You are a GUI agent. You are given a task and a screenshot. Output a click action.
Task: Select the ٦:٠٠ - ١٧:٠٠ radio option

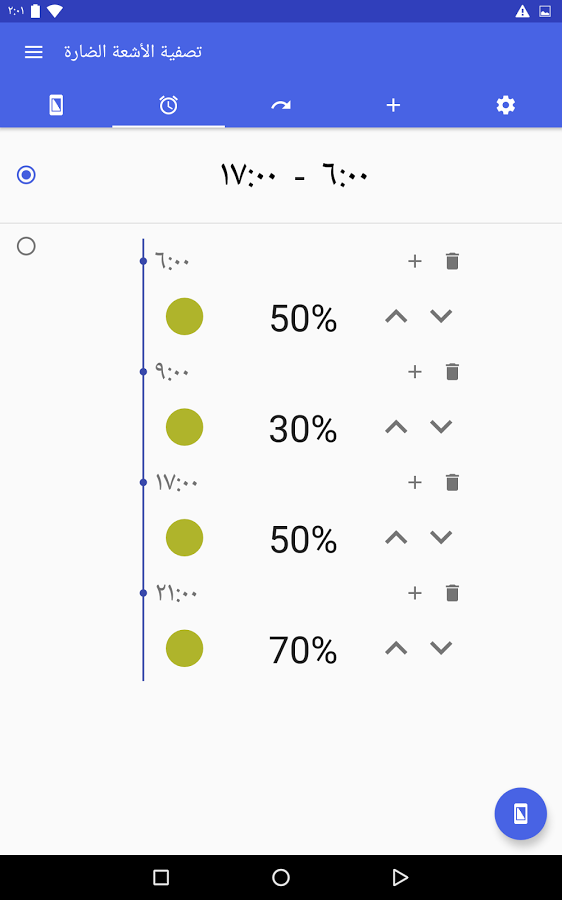point(26,174)
